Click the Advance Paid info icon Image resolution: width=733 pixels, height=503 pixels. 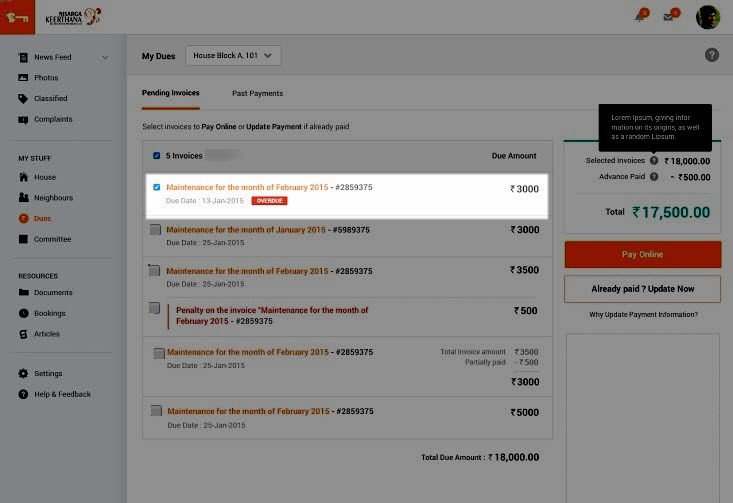(x=654, y=177)
